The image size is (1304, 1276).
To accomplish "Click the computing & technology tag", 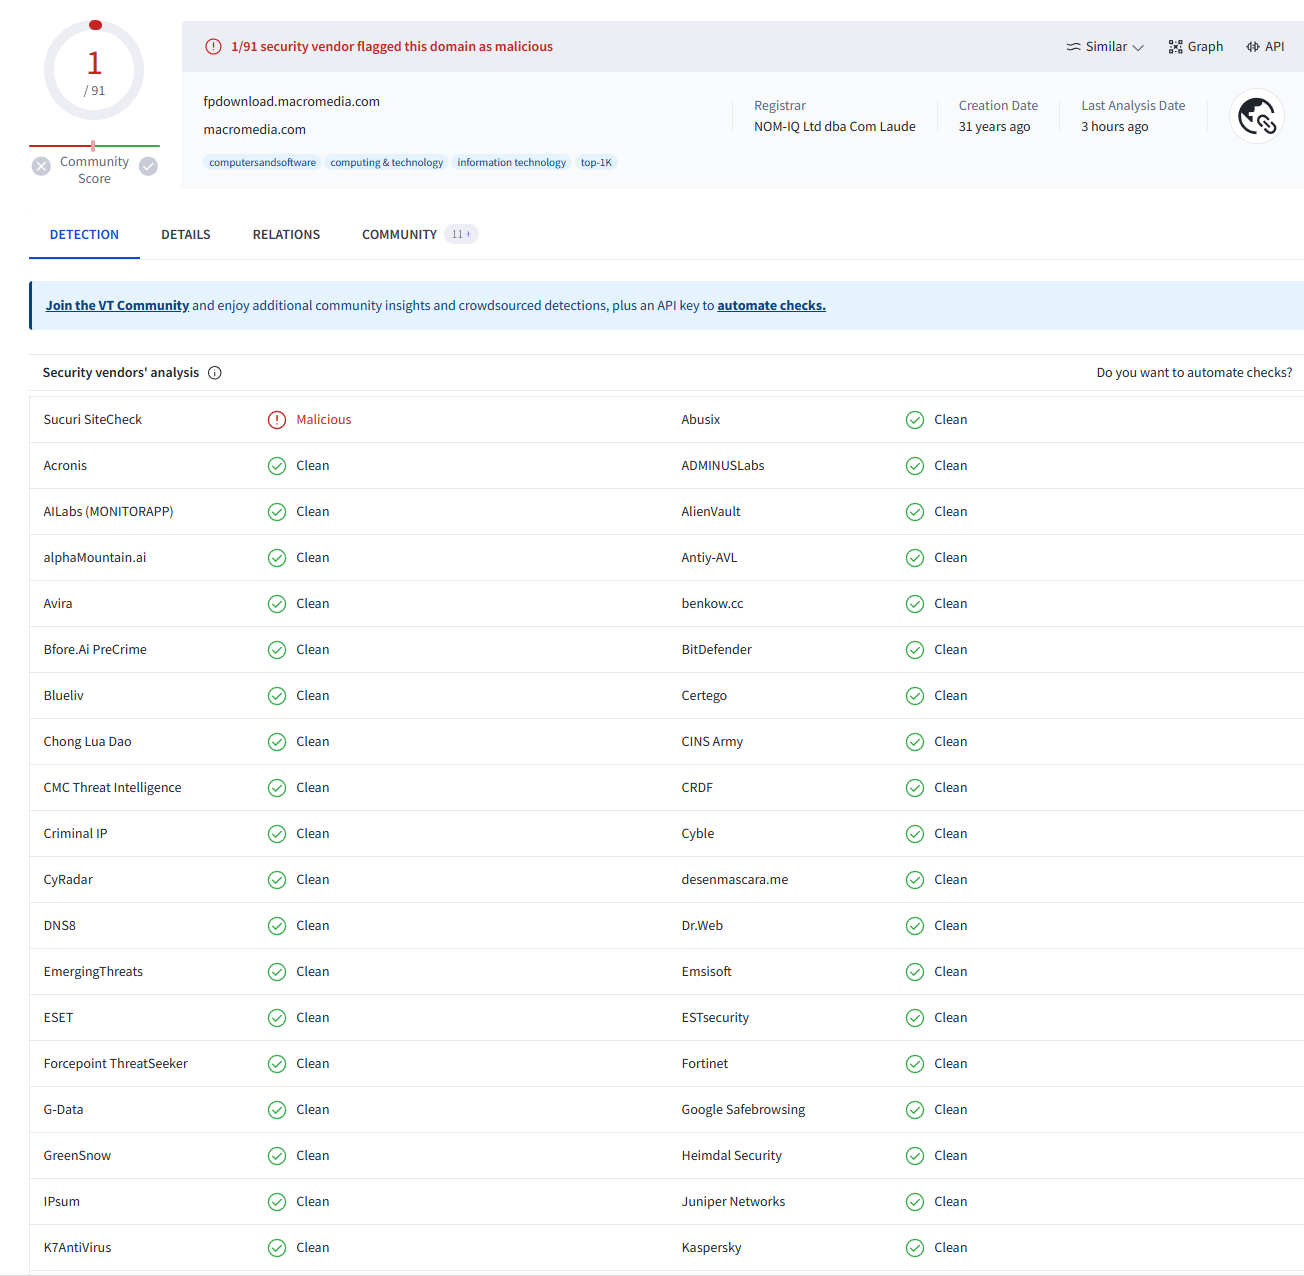I will pyautogui.click(x=386, y=163).
